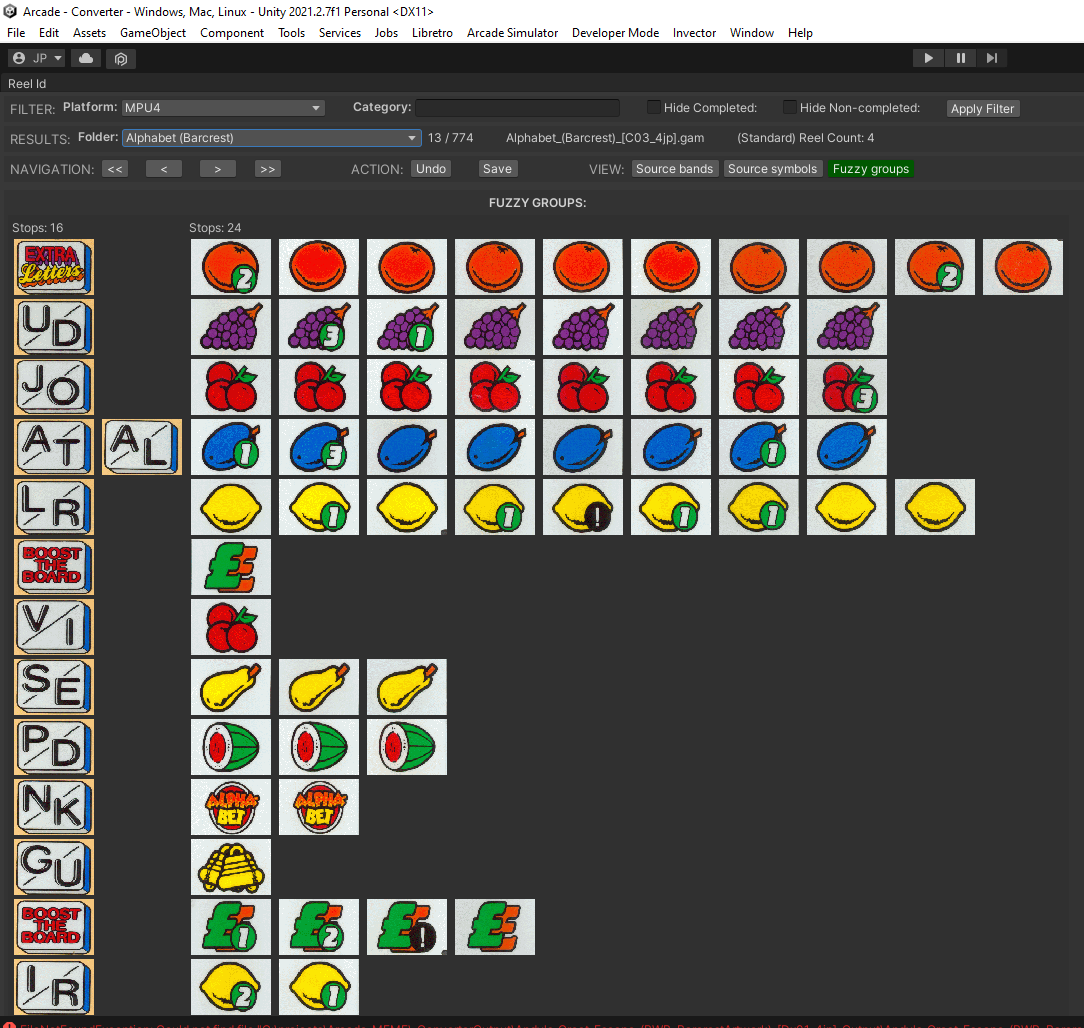Toggle the Hide Completed checkbox
Image resolution: width=1084 pixels, height=1028 pixels.
point(654,108)
